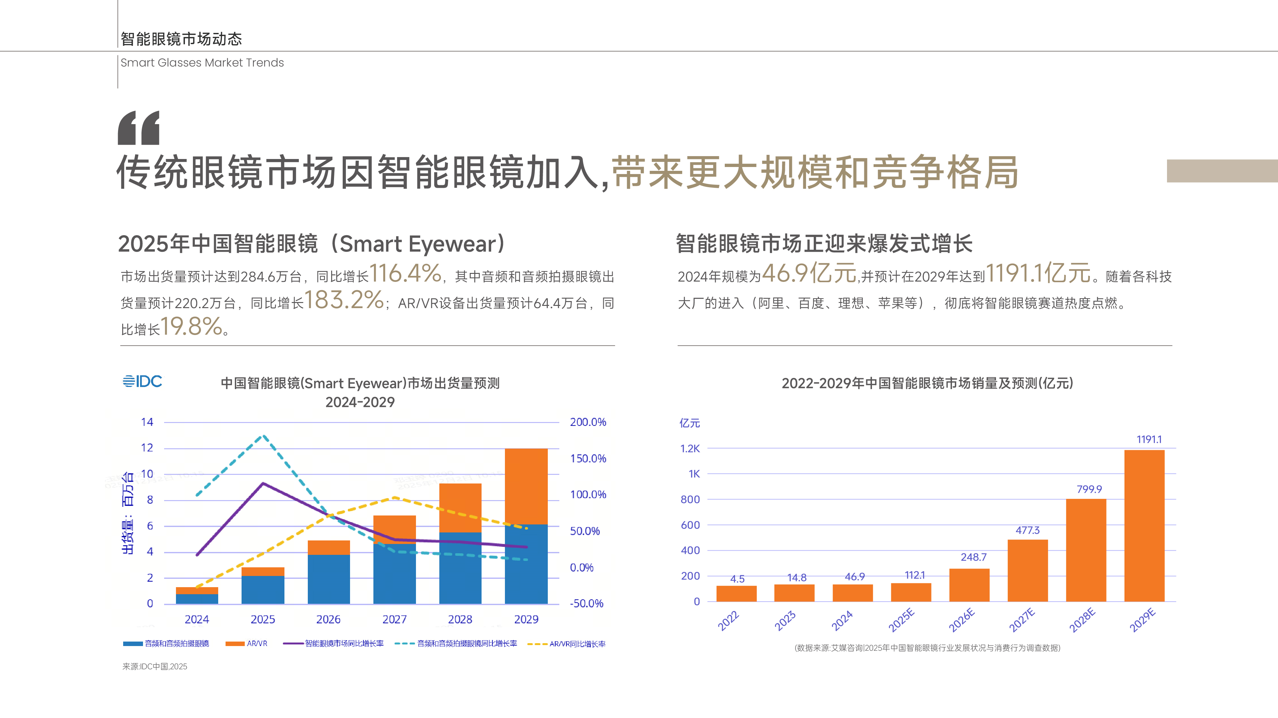Viewport: 1278px width, 718px height.
Task: Click the IDC logo above the chart
Action: 142,381
